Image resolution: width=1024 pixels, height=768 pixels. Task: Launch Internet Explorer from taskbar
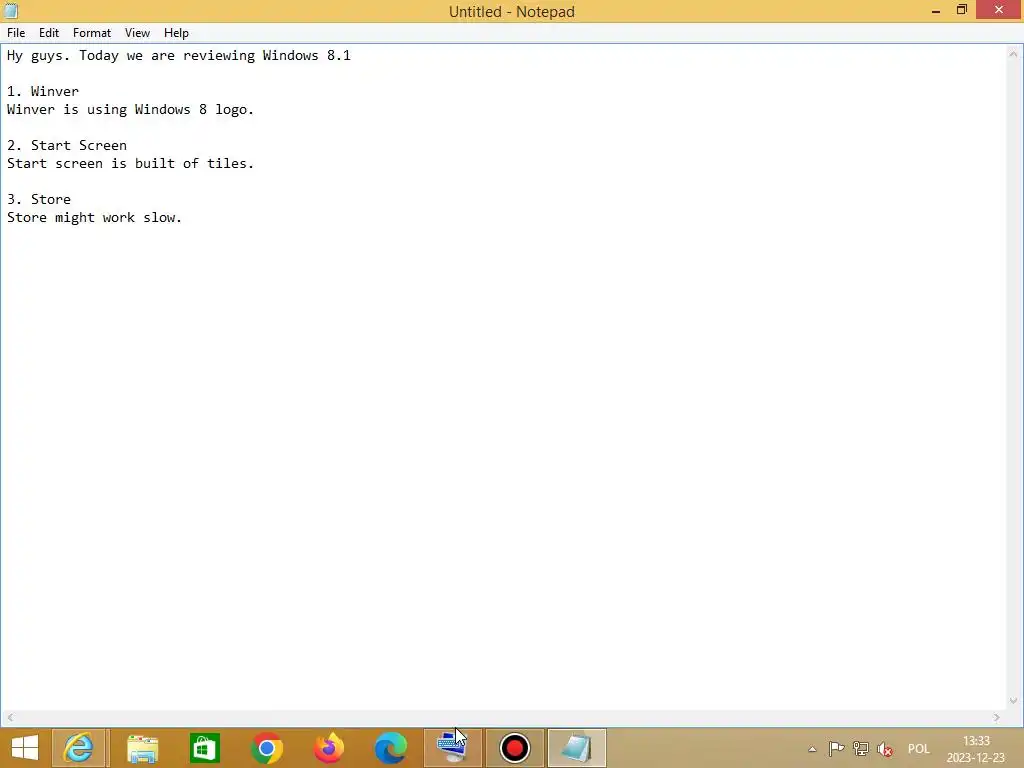[x=78, y=748]
